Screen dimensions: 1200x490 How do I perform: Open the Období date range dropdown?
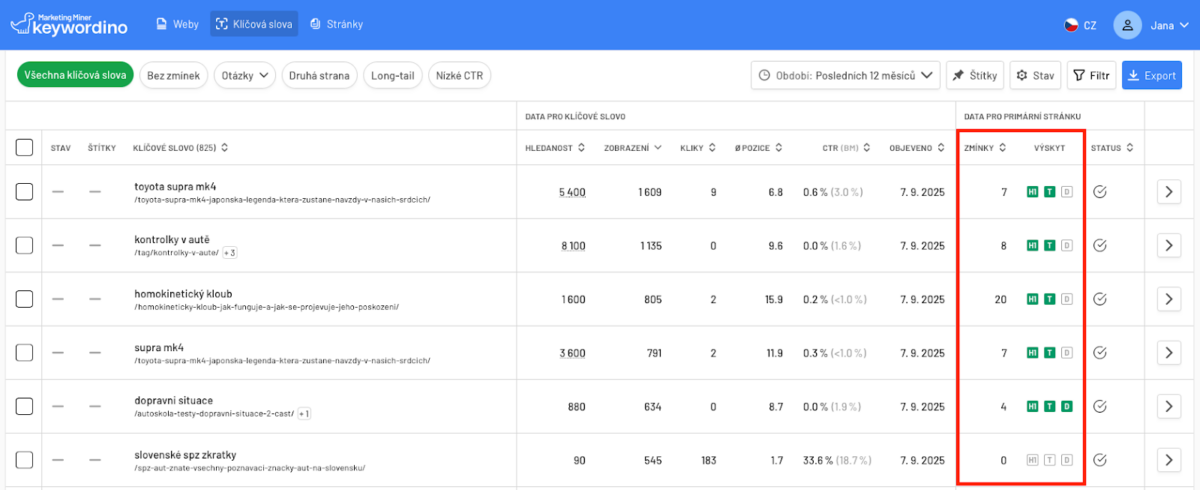(846, 75)
